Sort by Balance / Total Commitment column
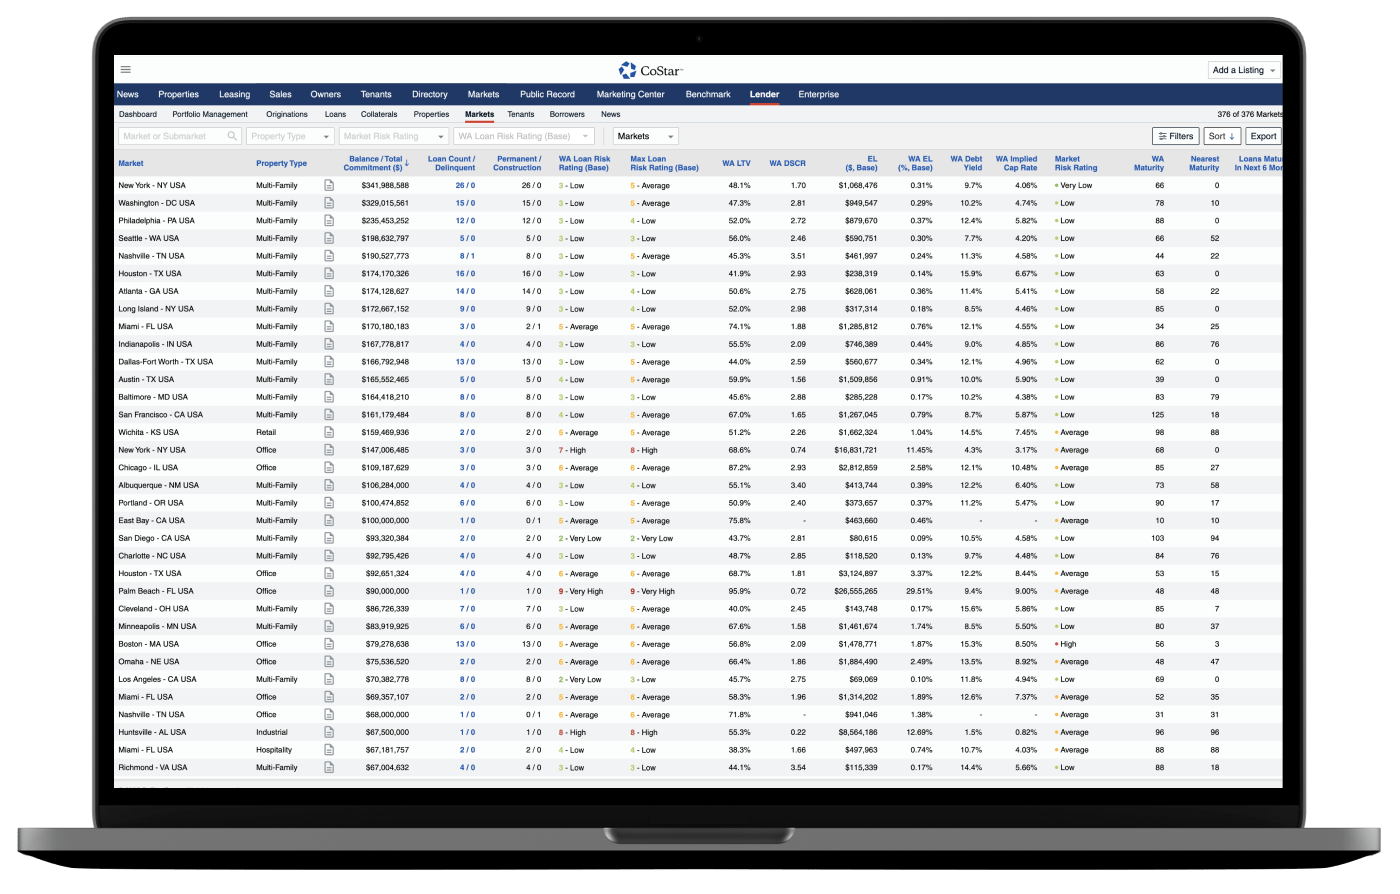The height and width of the screenshot is (894, 1400). [x=376, y=163]
